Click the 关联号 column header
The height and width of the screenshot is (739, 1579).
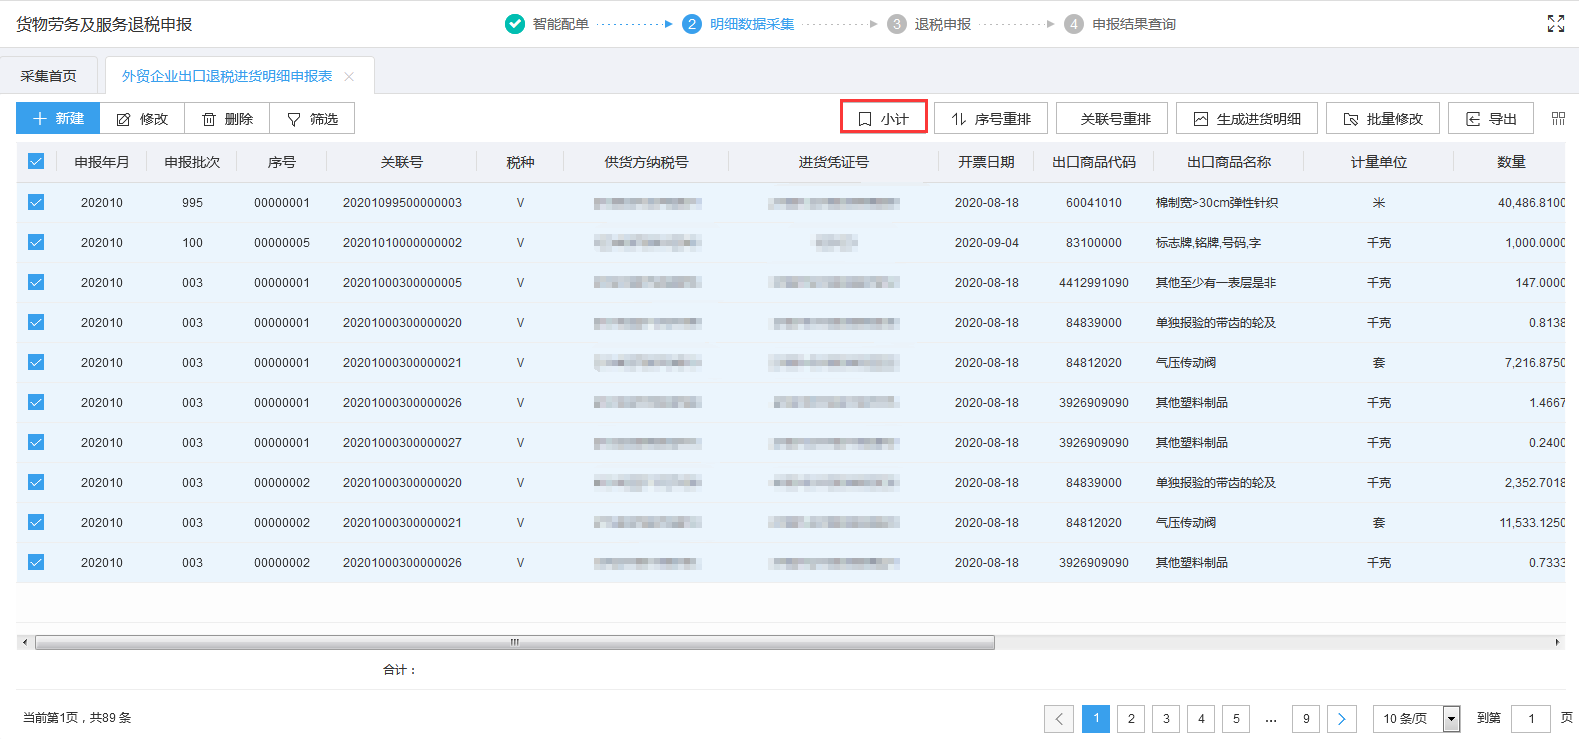[x=402, y=162]
